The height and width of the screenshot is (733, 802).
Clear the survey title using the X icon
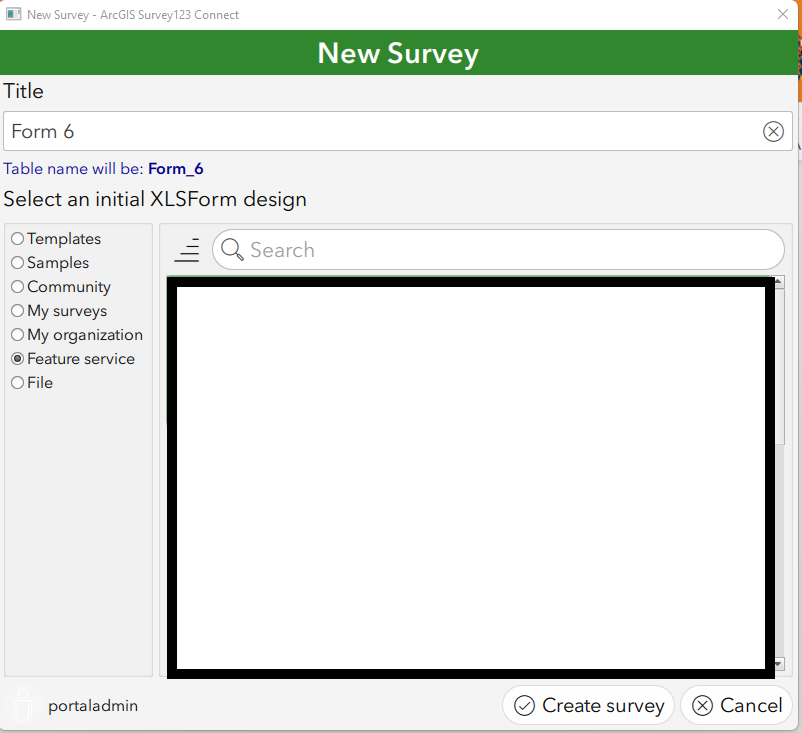pos(773,131)
